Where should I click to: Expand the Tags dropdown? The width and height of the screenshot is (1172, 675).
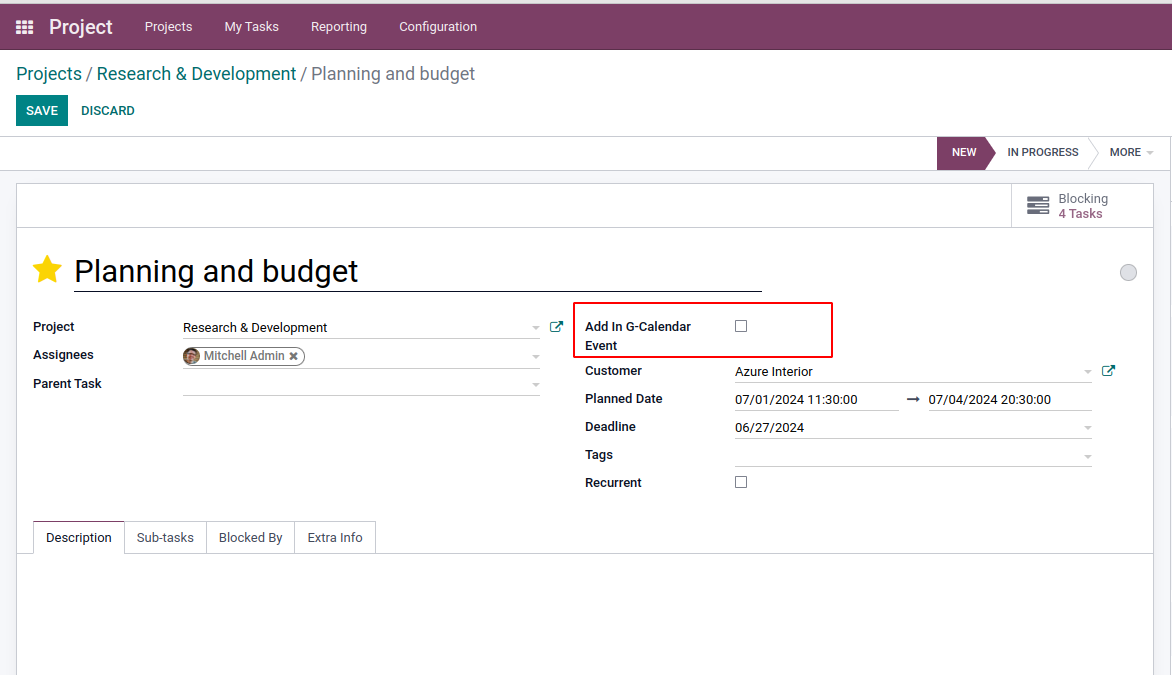tap(1087, 456)
